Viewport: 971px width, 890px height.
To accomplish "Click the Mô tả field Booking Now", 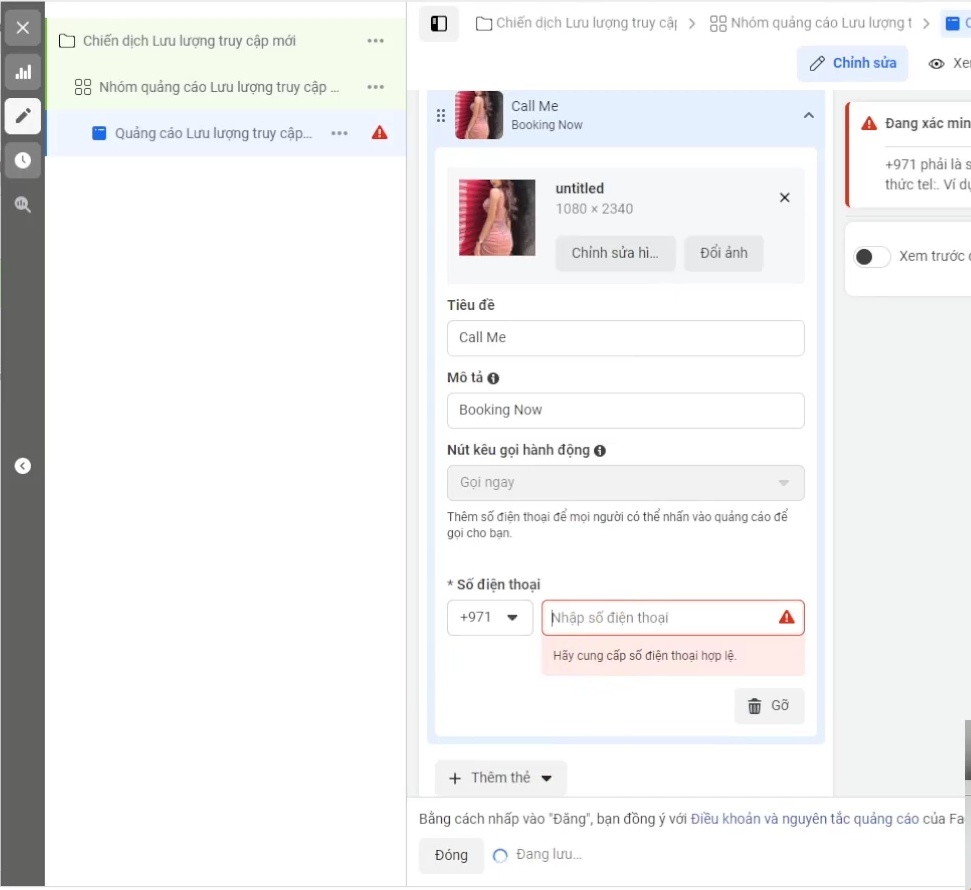I will (625, 410).
